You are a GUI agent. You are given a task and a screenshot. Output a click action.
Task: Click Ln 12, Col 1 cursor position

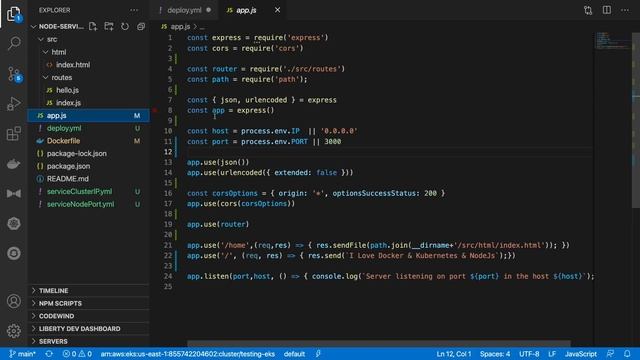453,354
